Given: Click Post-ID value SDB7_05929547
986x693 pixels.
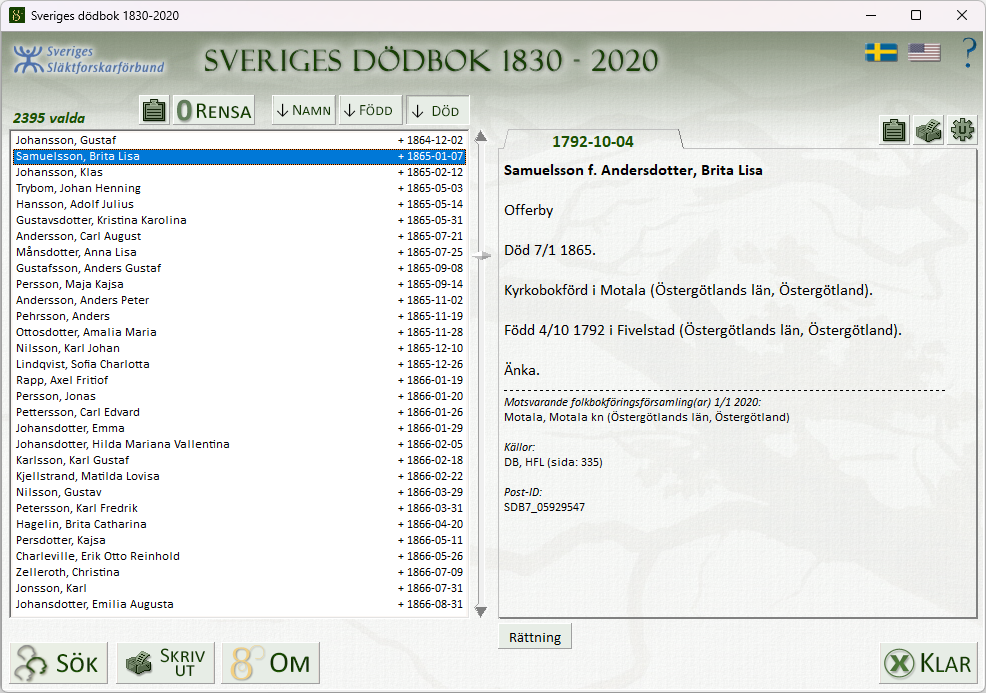Looking at the screenshot, I should (544, 507).
